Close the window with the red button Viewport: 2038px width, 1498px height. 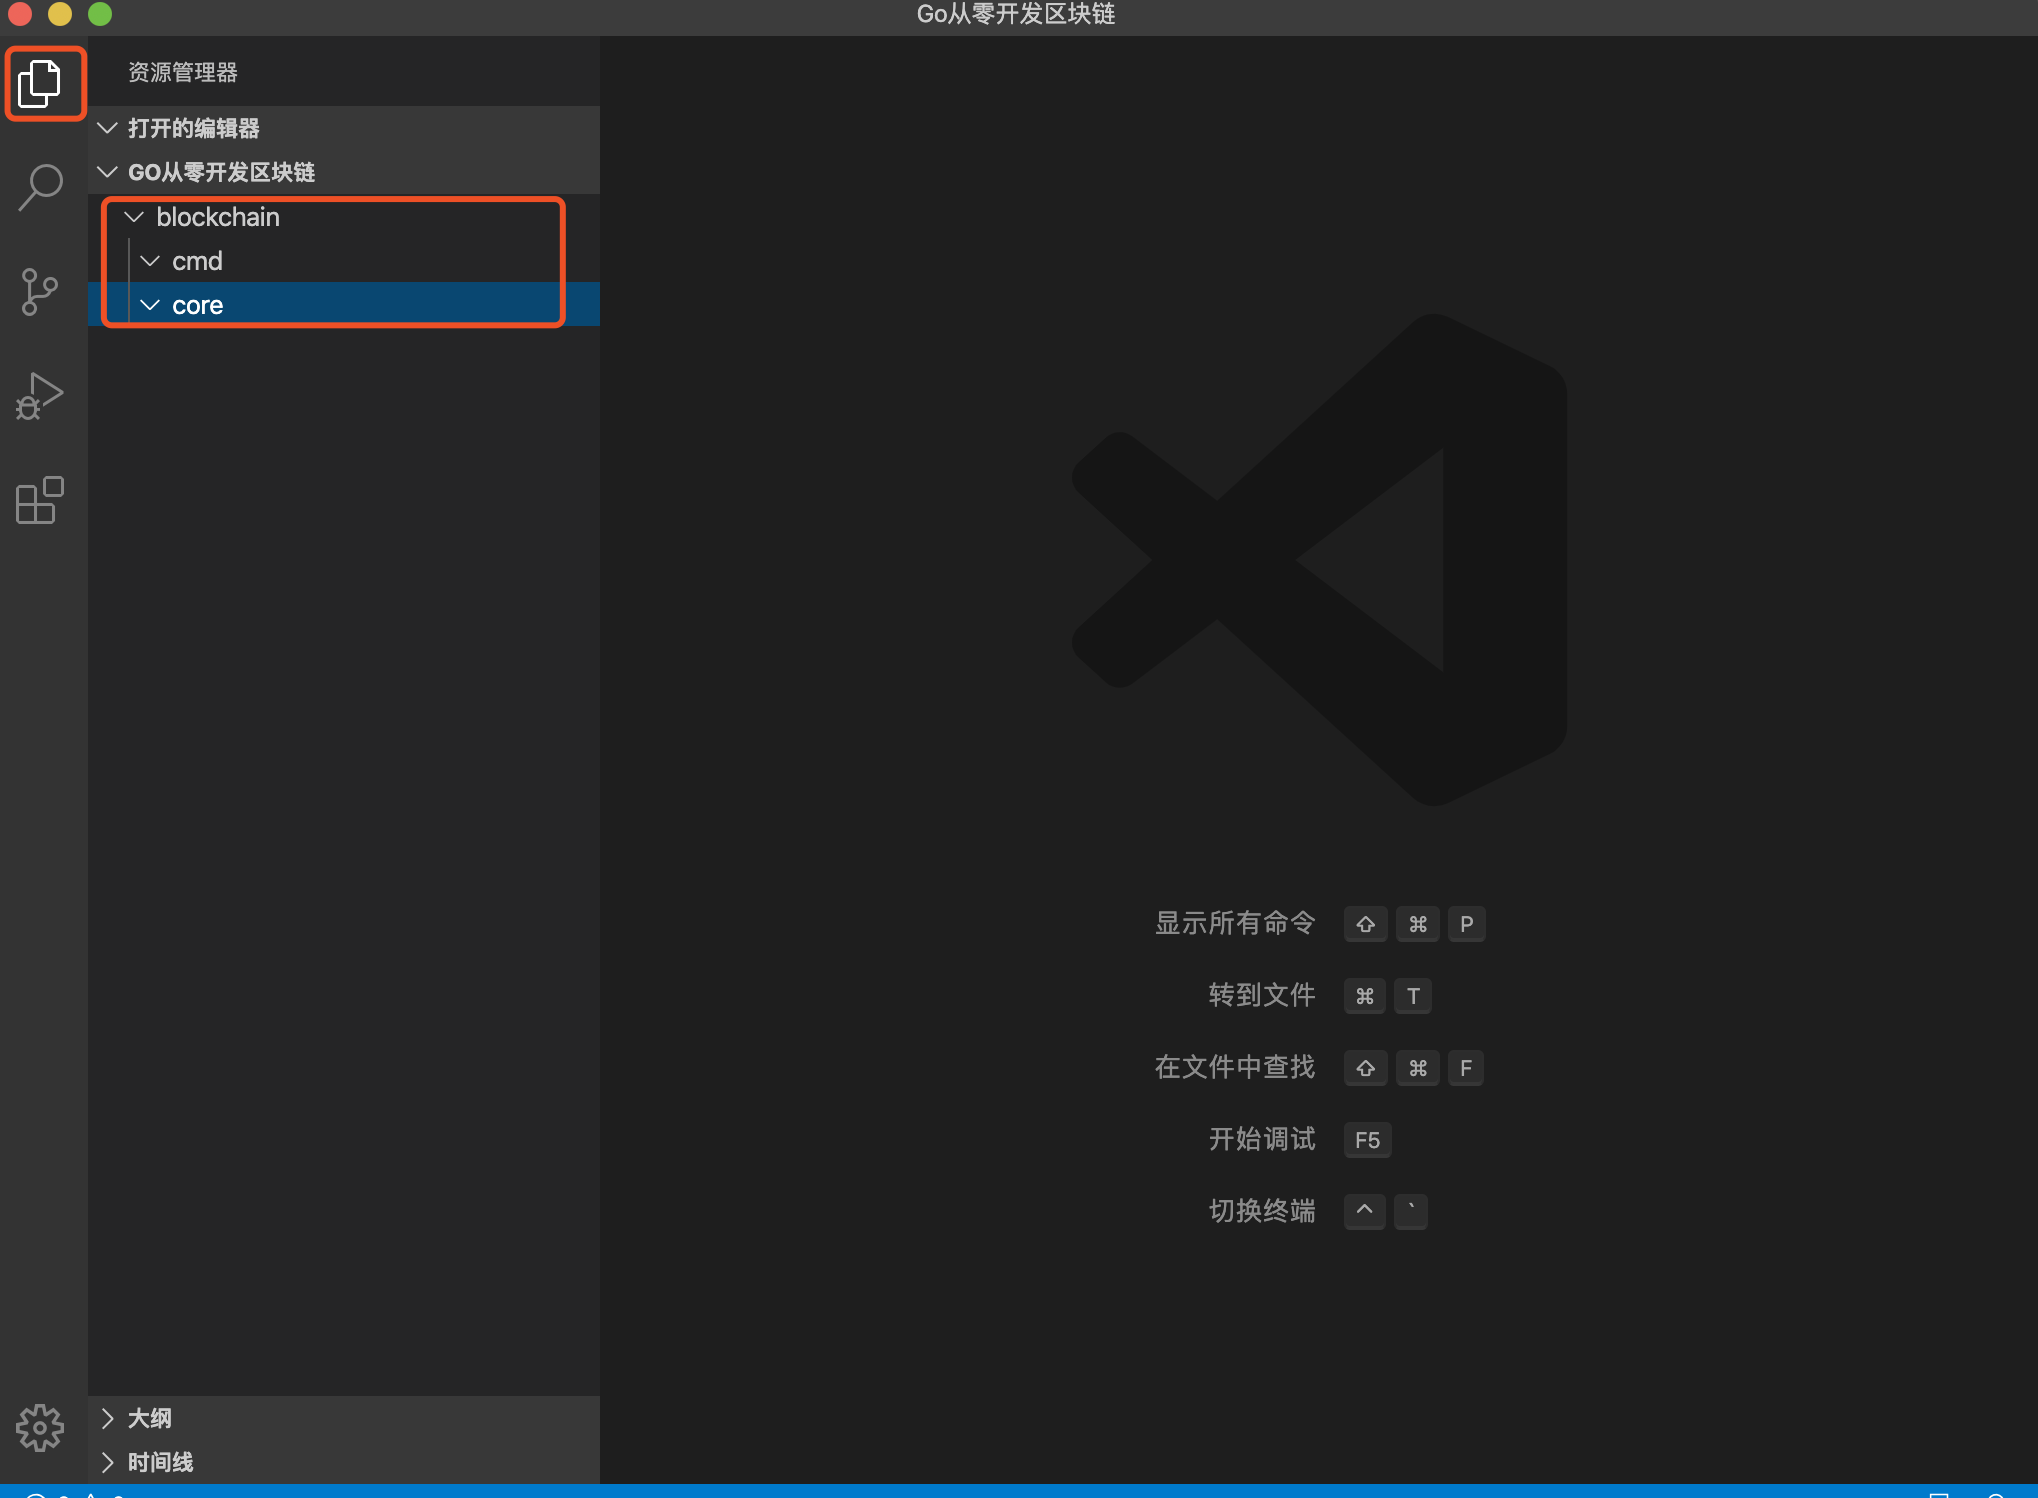click(20, 14)
